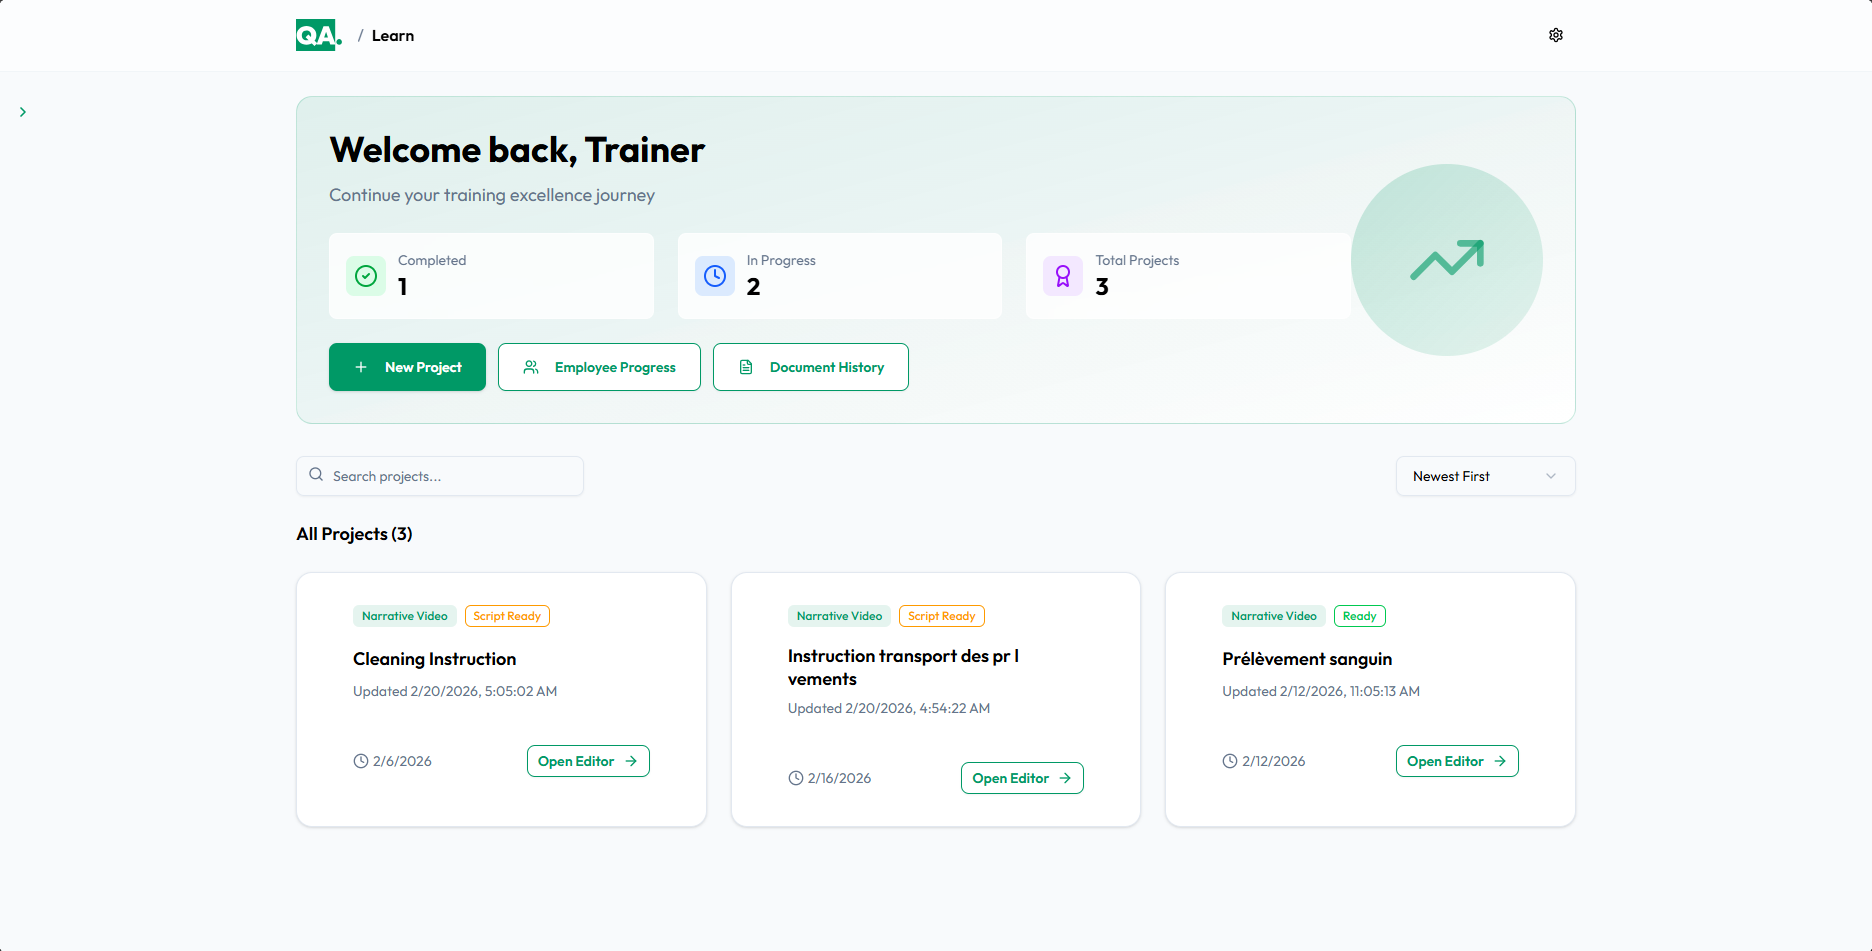
Task: Click the QA logo
Action: 317,34
